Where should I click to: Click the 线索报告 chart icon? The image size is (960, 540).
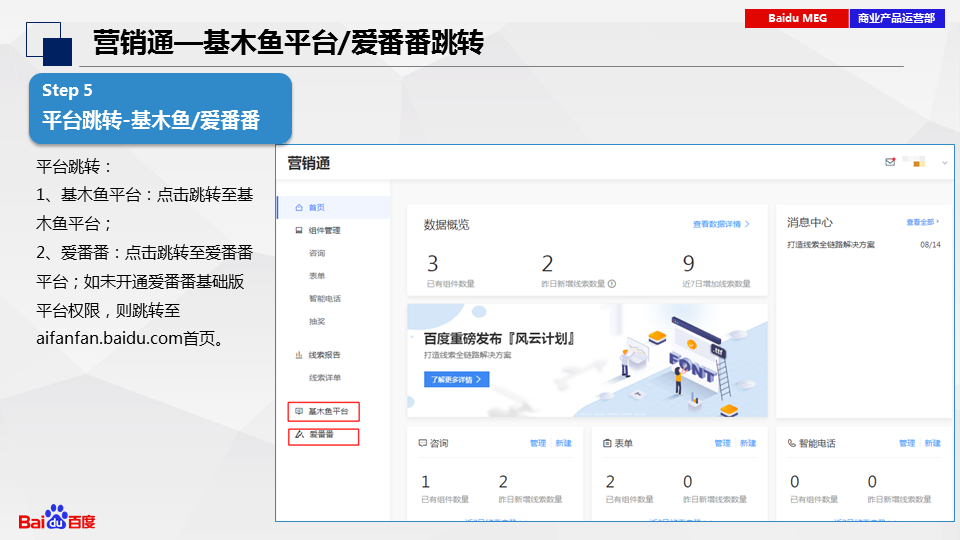click(299, 355)
